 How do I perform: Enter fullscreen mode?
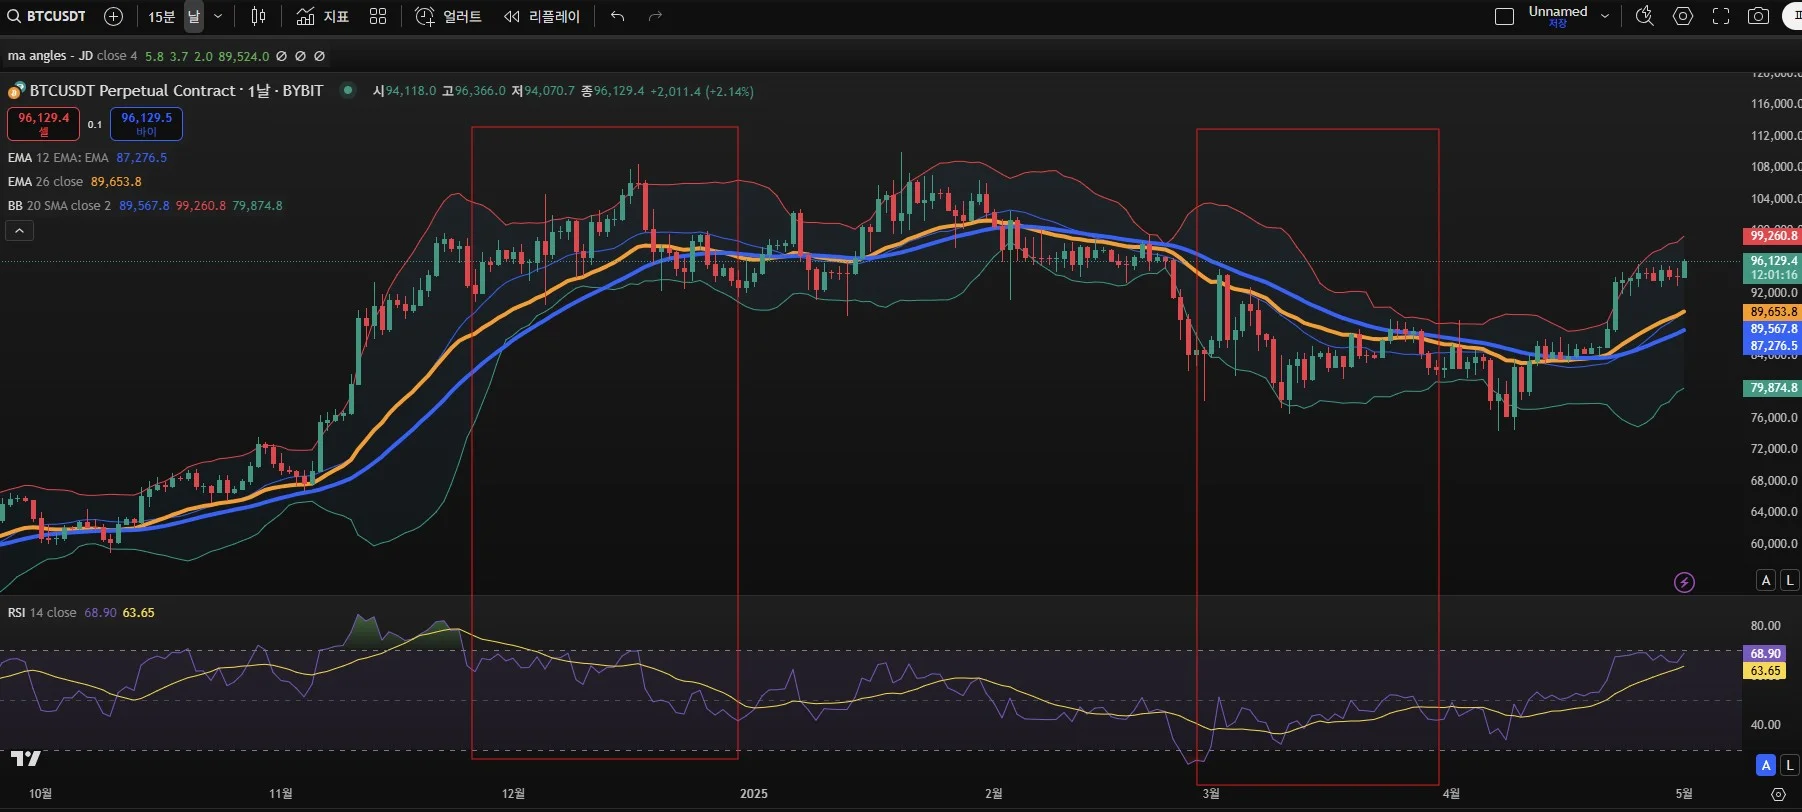(1721, 16)
